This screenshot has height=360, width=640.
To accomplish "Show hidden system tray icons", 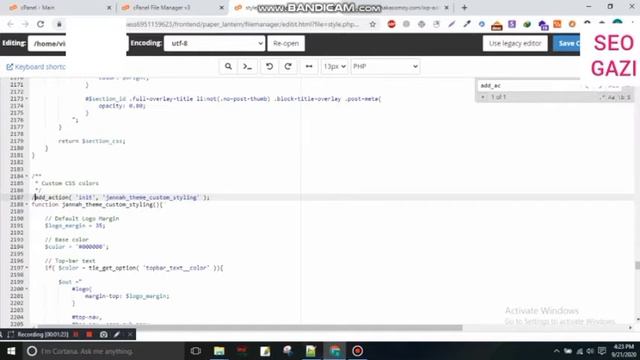I will [556, 351].
